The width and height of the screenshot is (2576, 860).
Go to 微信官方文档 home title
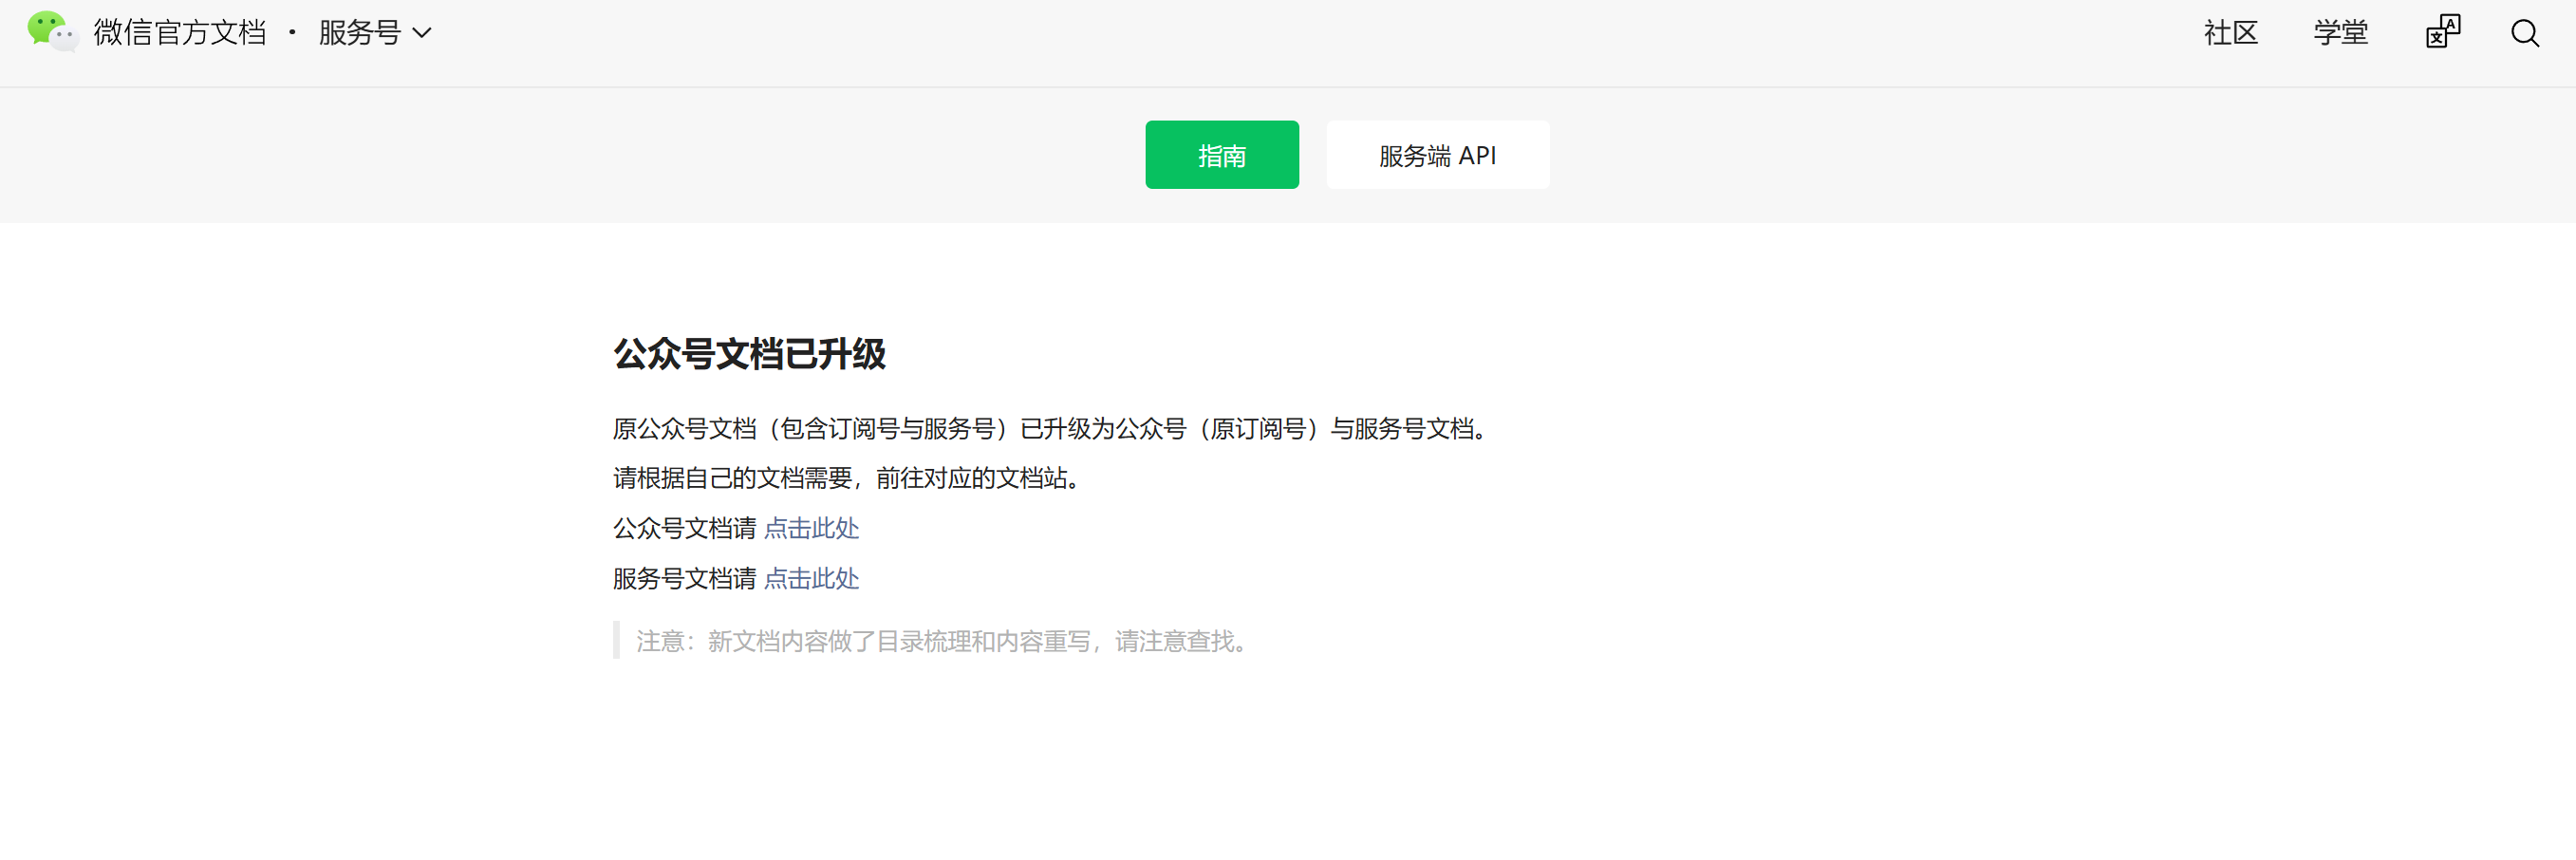pos(180,33)
